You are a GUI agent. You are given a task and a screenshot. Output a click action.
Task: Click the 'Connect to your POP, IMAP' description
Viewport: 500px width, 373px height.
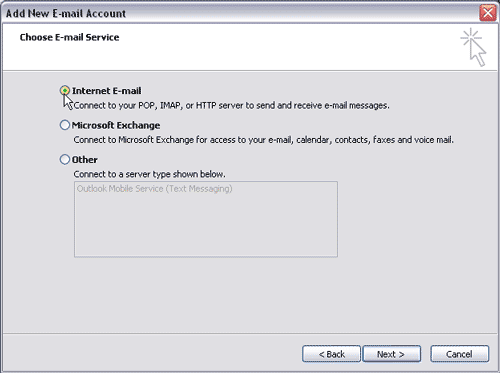click(231, 106)
